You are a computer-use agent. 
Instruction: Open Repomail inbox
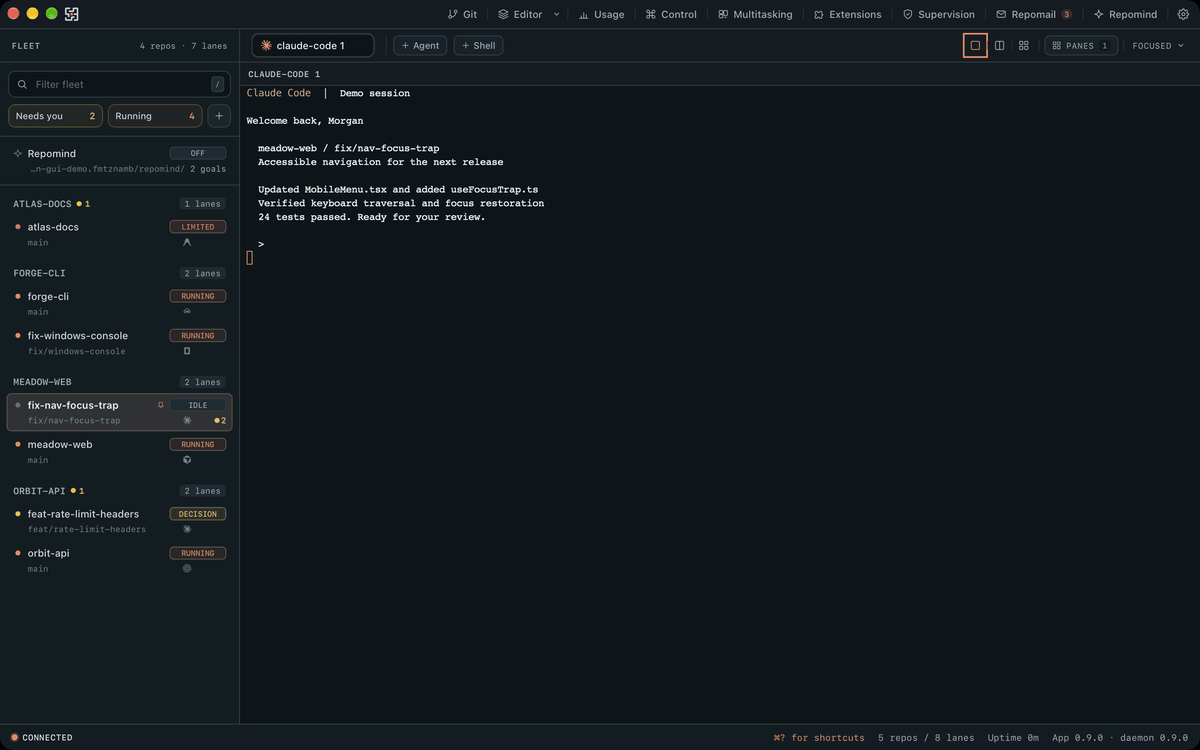click(1034, 14)
